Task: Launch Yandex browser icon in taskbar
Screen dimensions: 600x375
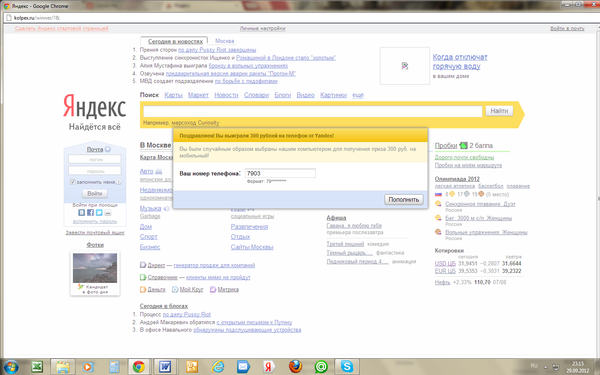Action: pos(269,367)
